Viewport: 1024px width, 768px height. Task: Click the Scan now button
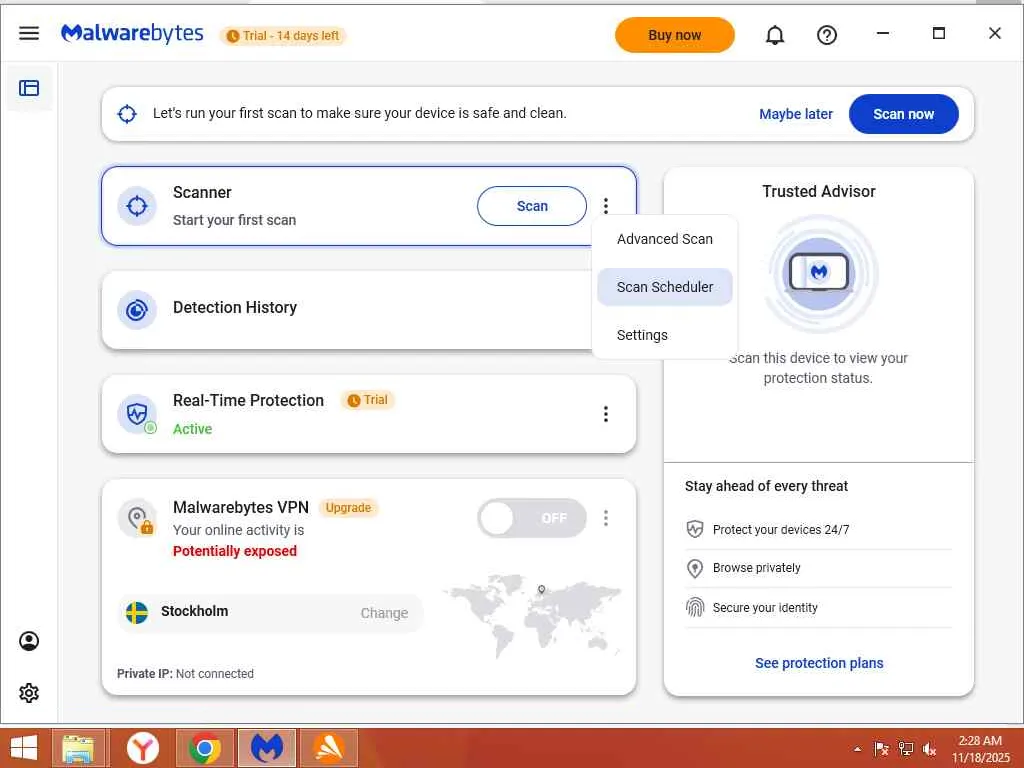click(904, 114)
